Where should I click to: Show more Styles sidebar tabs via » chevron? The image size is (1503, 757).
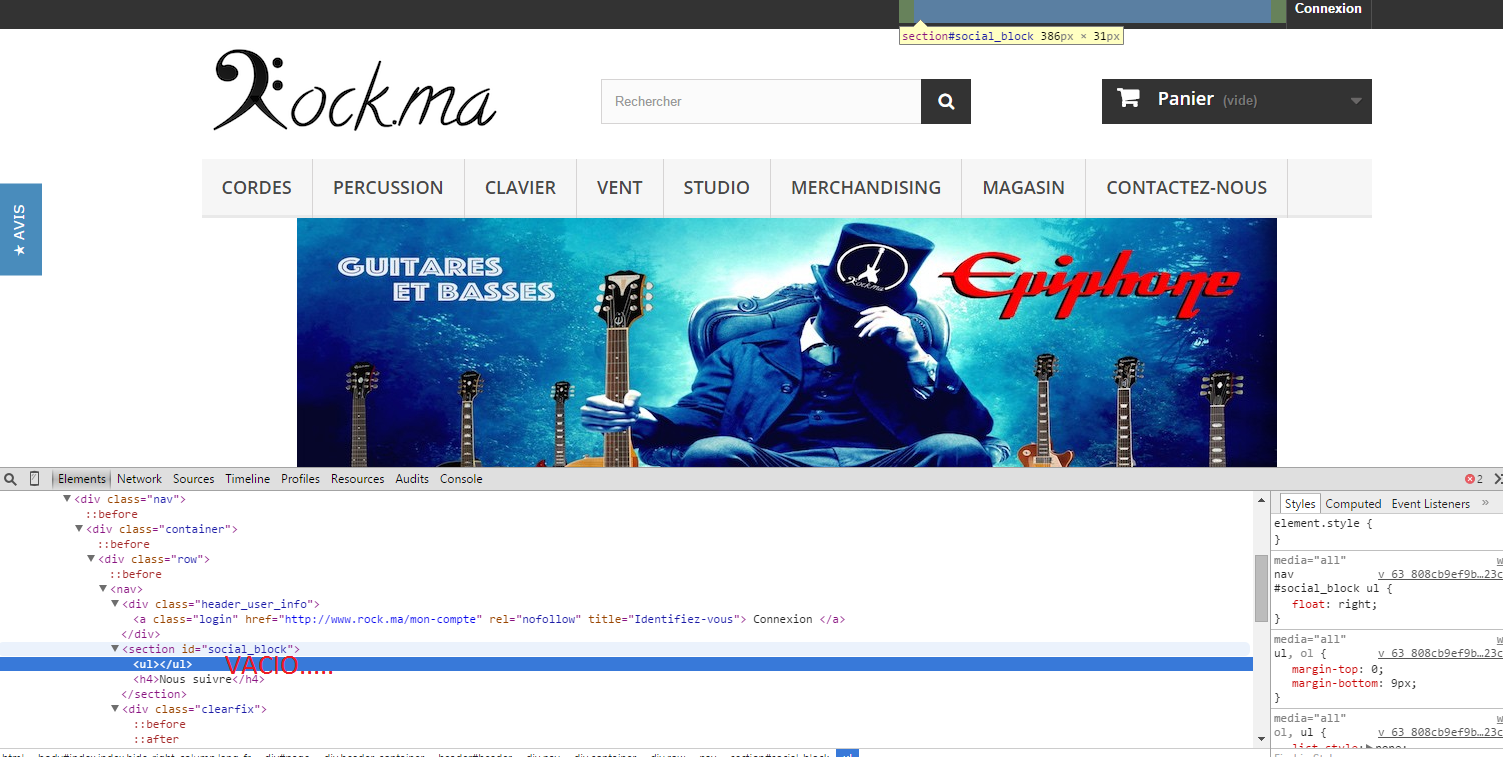click(1486, 503)
